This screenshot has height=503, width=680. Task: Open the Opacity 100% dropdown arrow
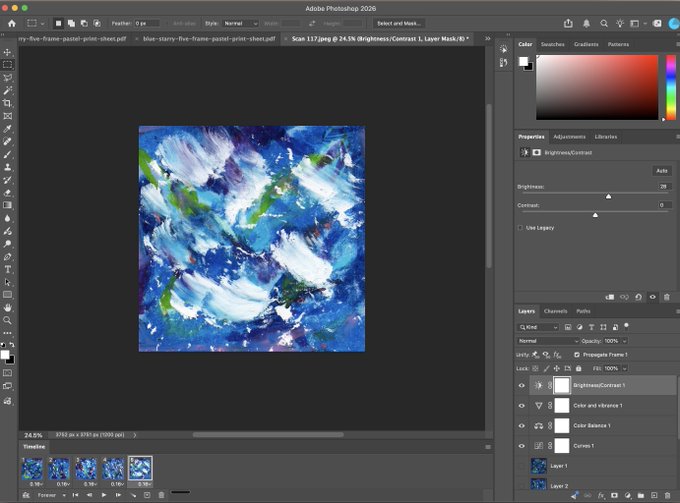(624, 341)
